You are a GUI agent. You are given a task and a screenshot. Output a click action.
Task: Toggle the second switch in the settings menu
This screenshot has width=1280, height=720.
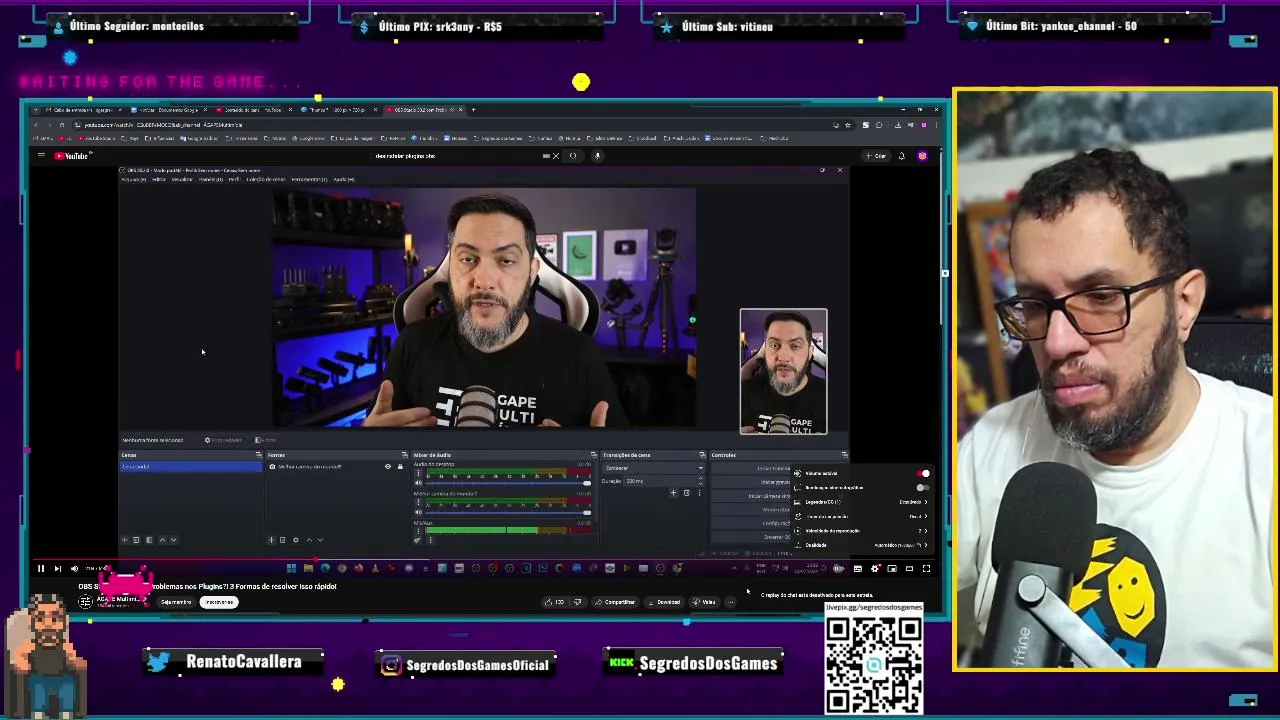coord(923,488)
